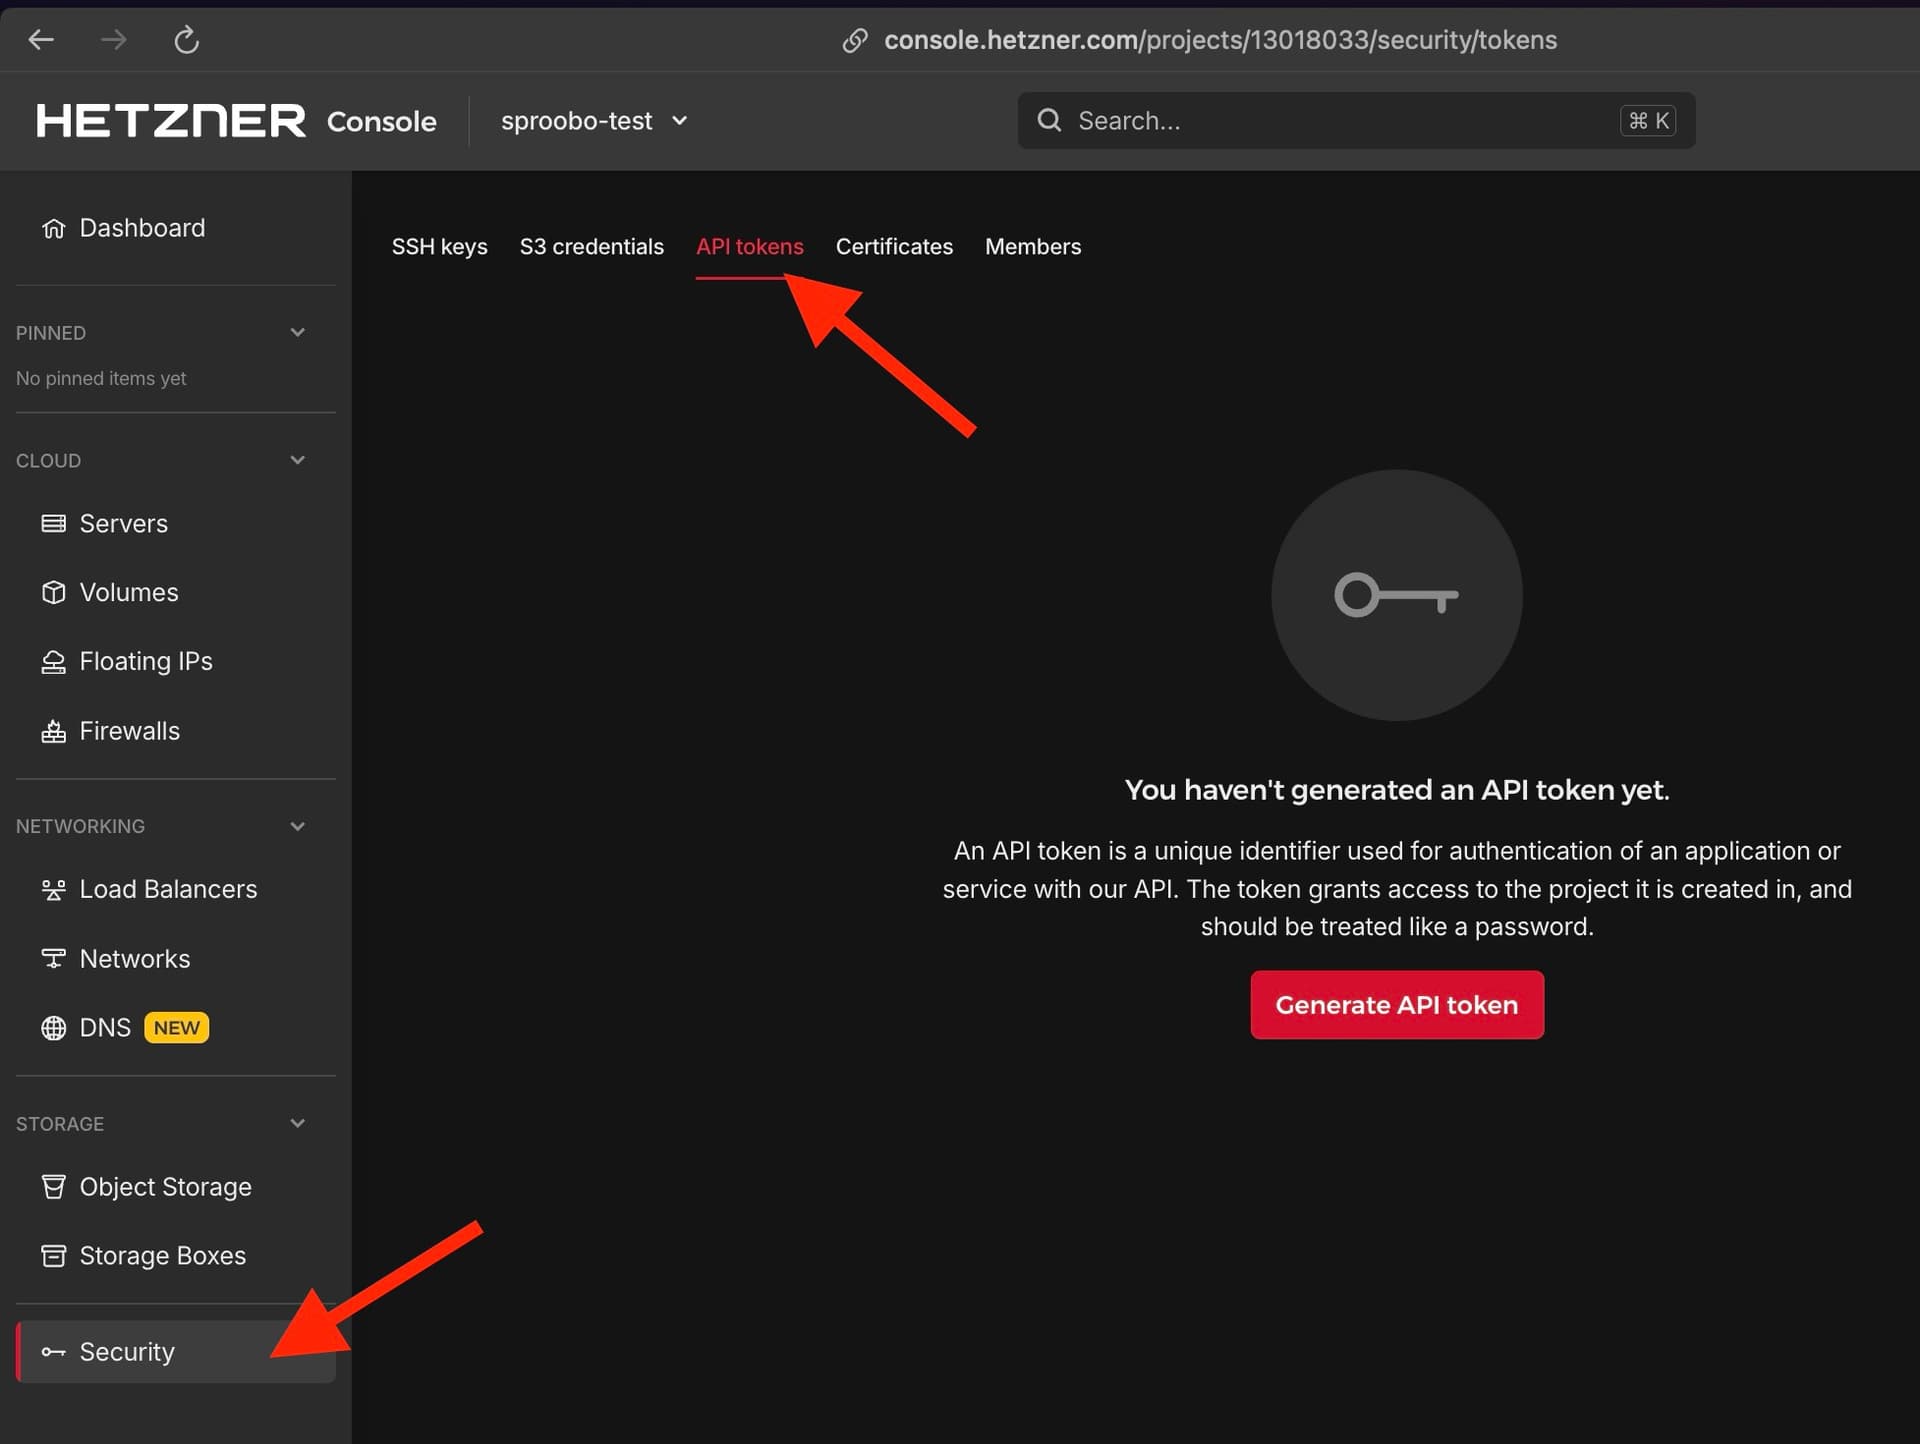Click the magnifier icon in the search box

click(1049, 121)
